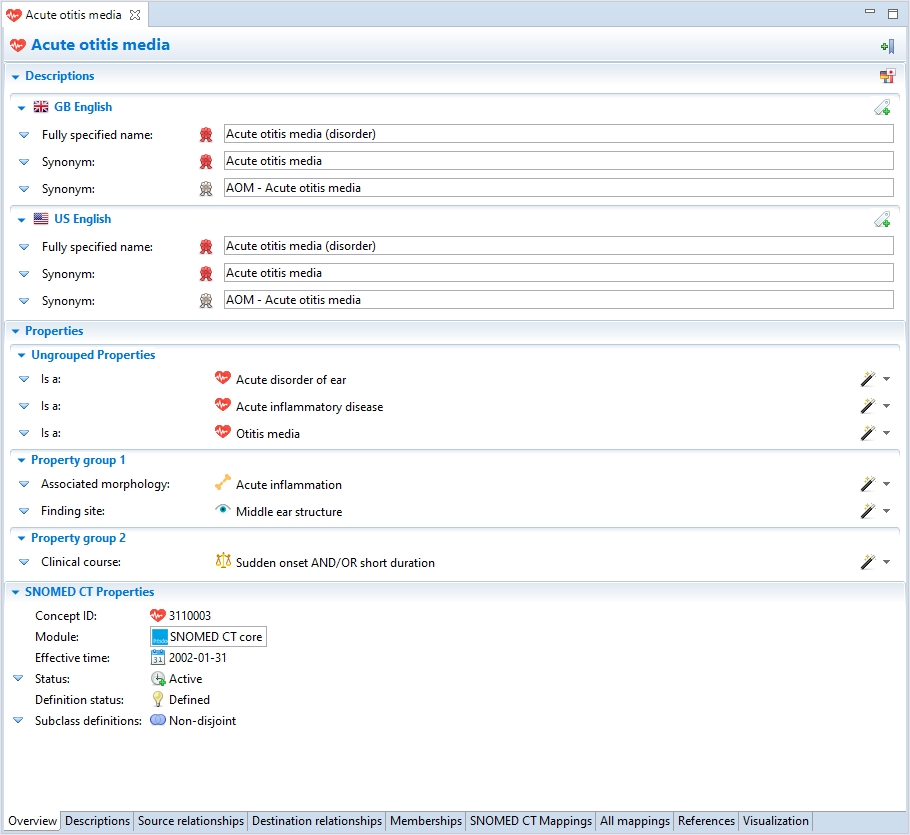
Task: Click the add bookmark icon beside the title
Action: (x=886, y=46)
